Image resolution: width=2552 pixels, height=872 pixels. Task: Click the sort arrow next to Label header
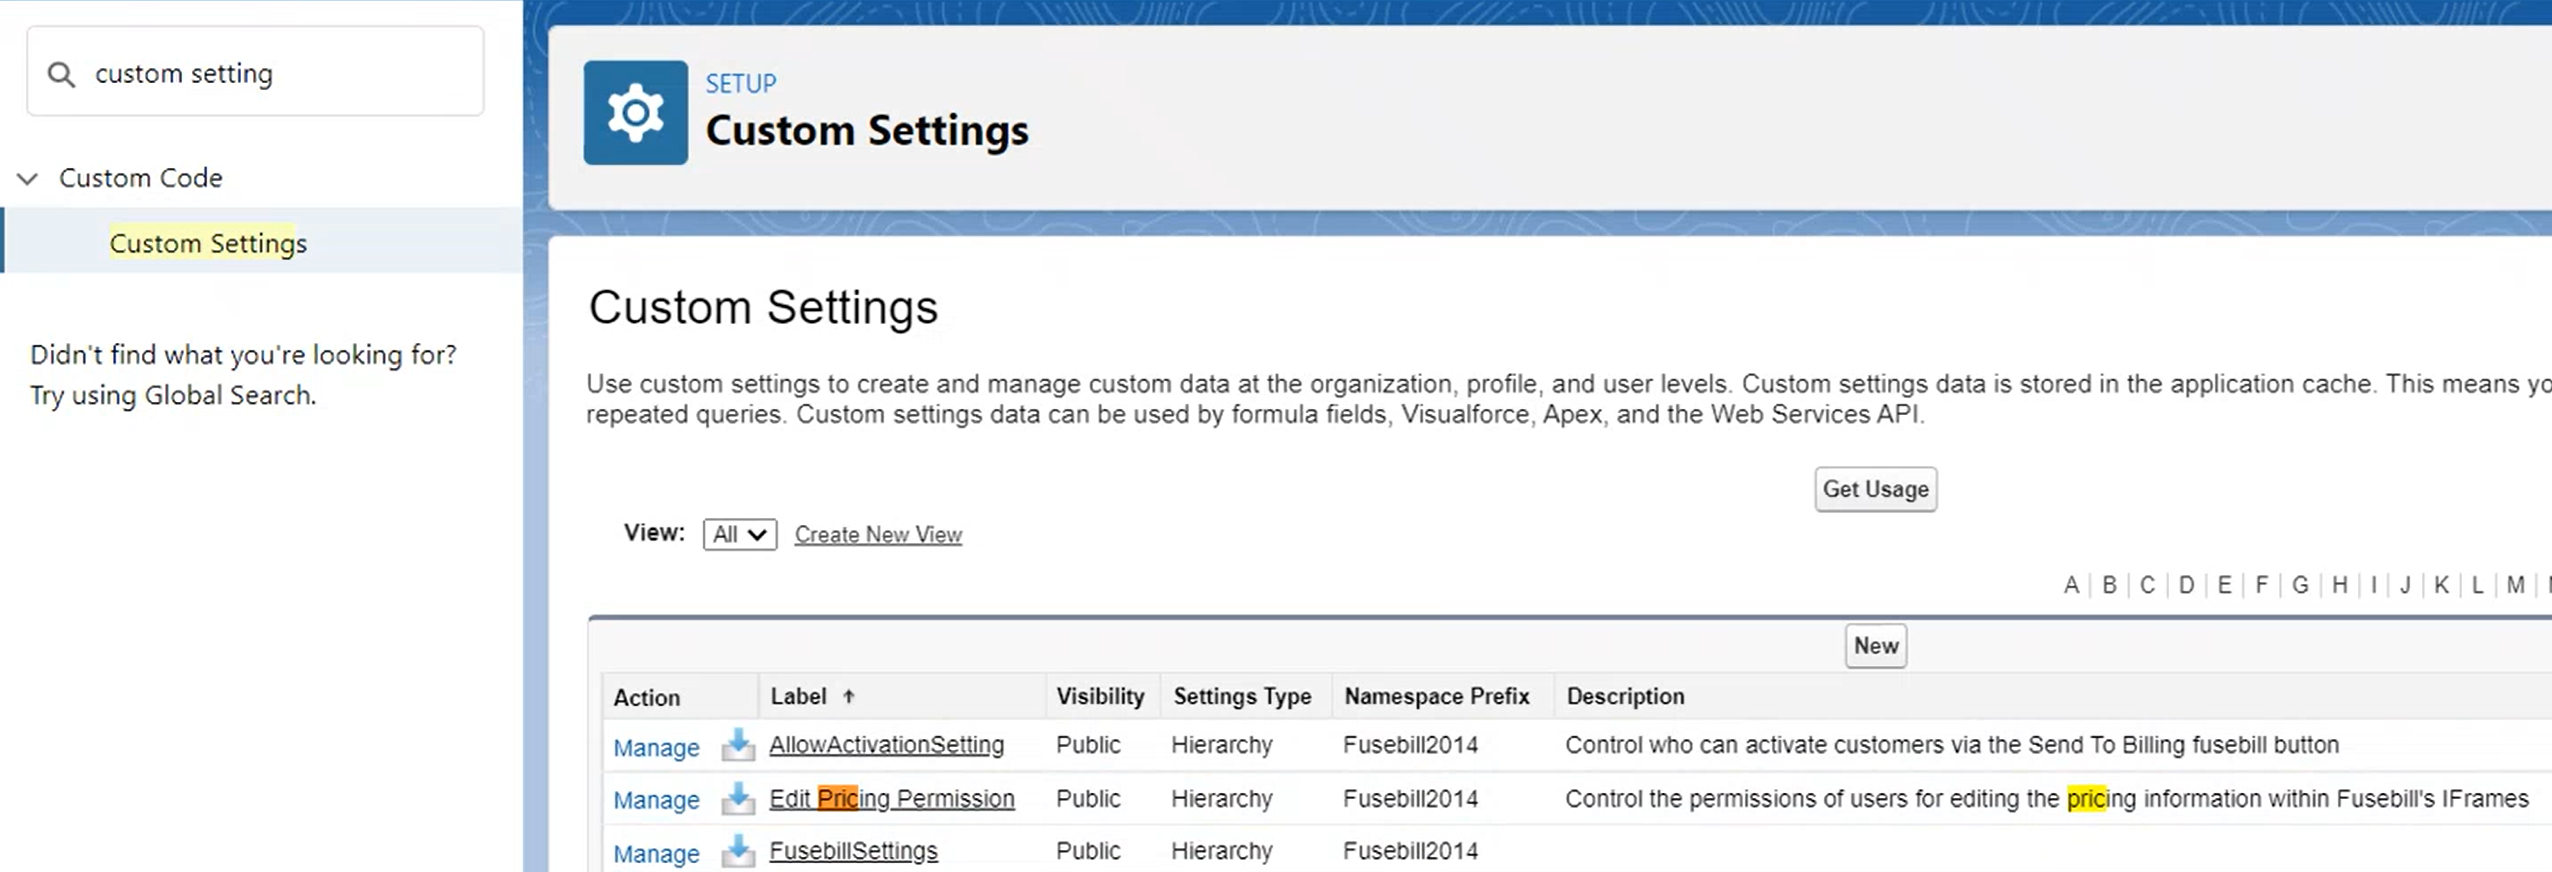coord(848,696)
